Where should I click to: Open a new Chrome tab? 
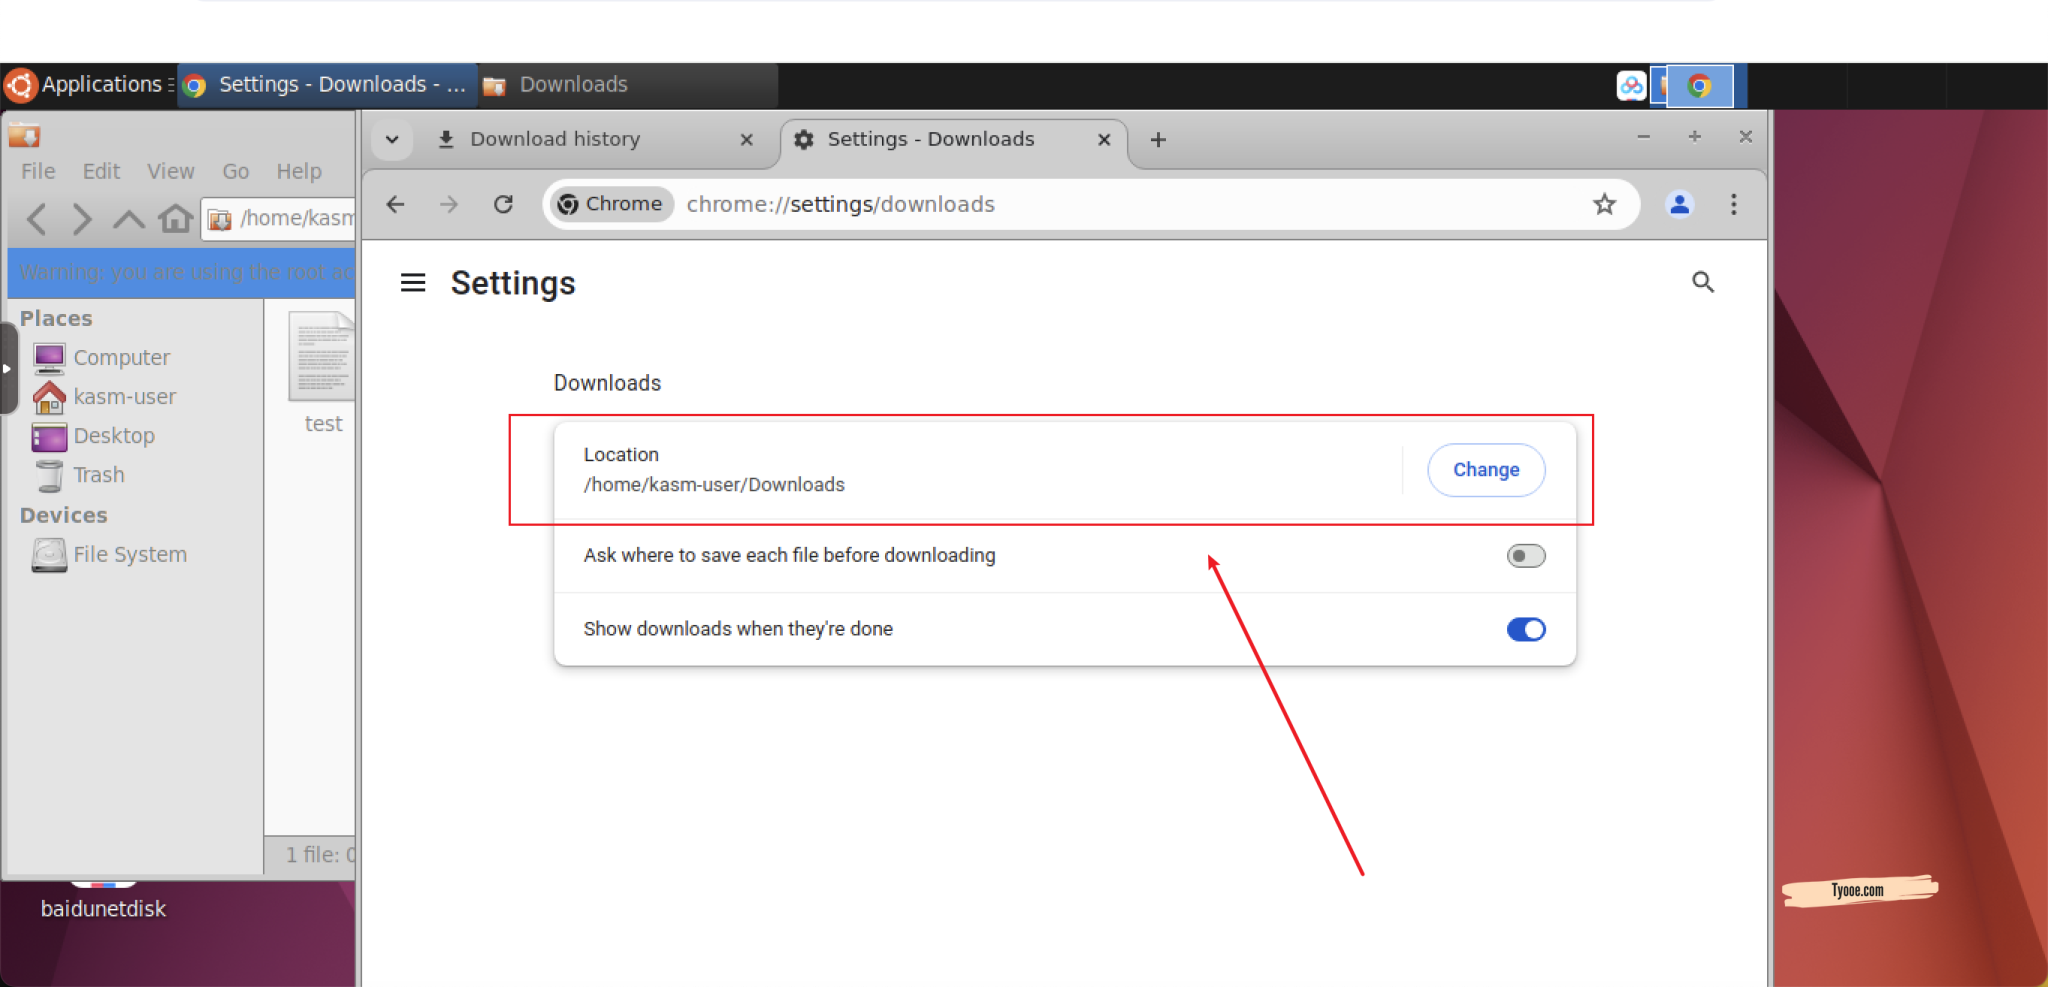point(1158,140)
